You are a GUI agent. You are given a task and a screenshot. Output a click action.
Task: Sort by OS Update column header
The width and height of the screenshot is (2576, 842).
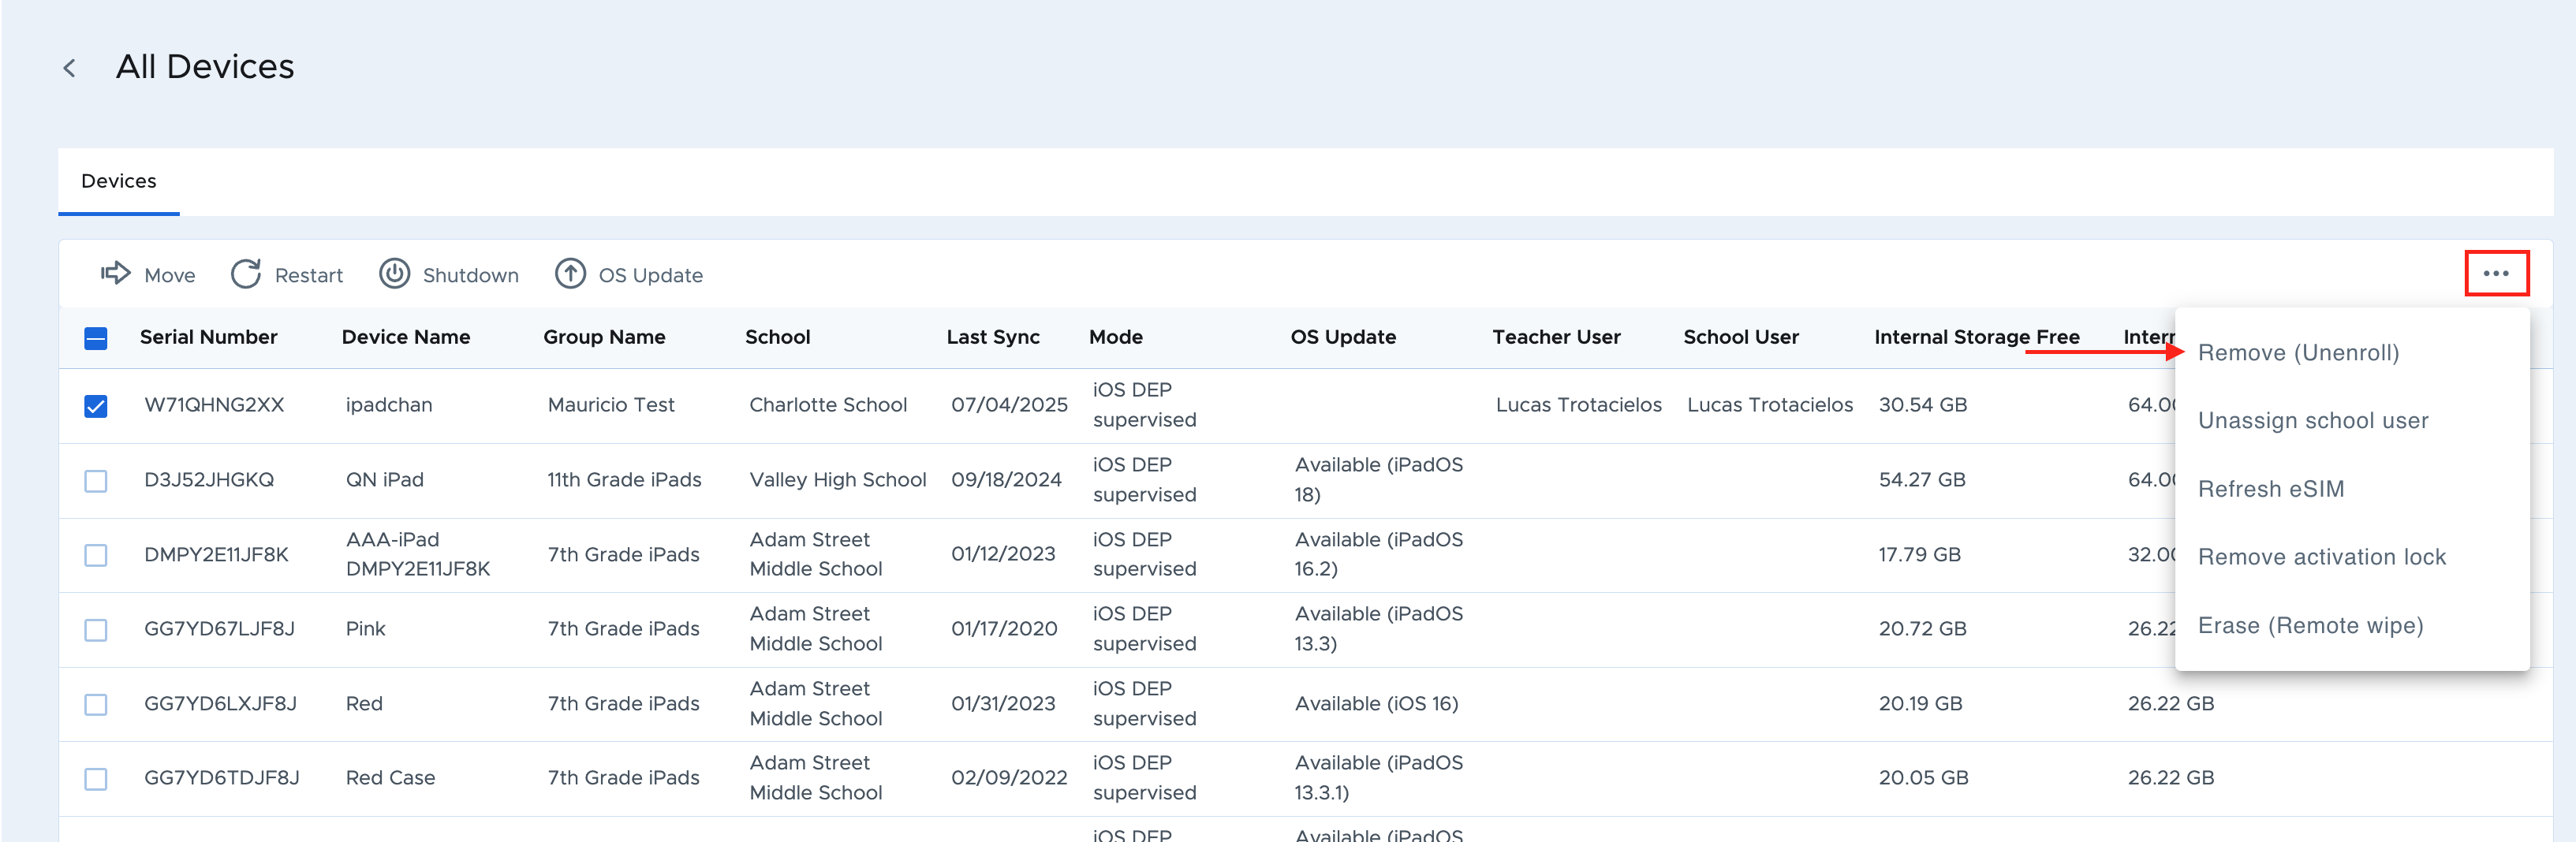point(1343,337)
